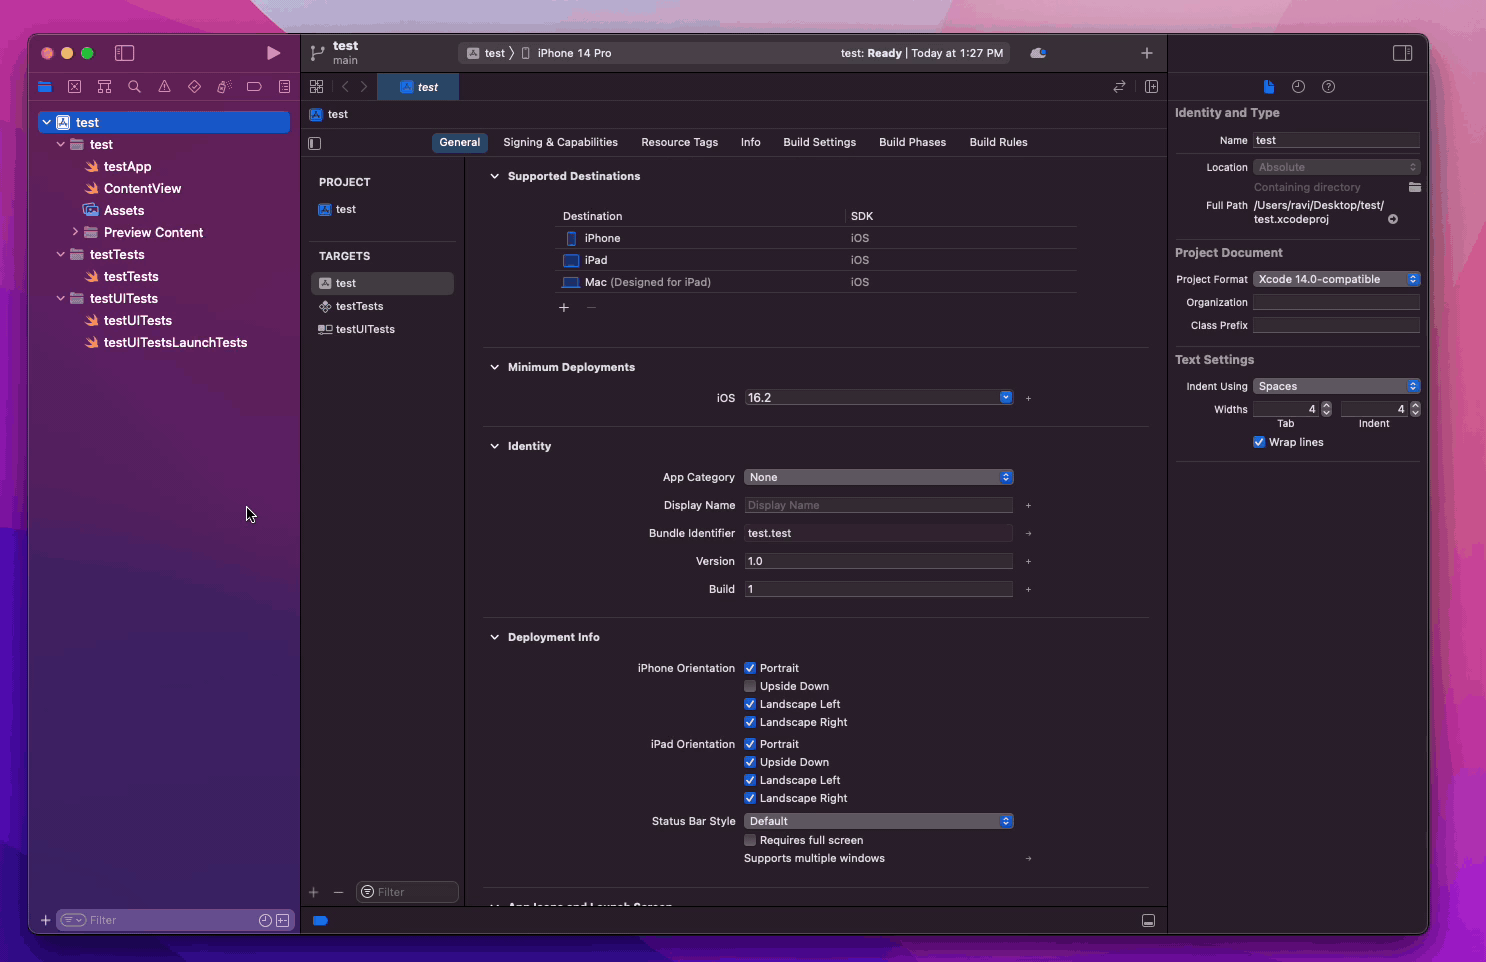Open the Status Bar Style dropdown

pyautogui.click(x=878, y=821)
